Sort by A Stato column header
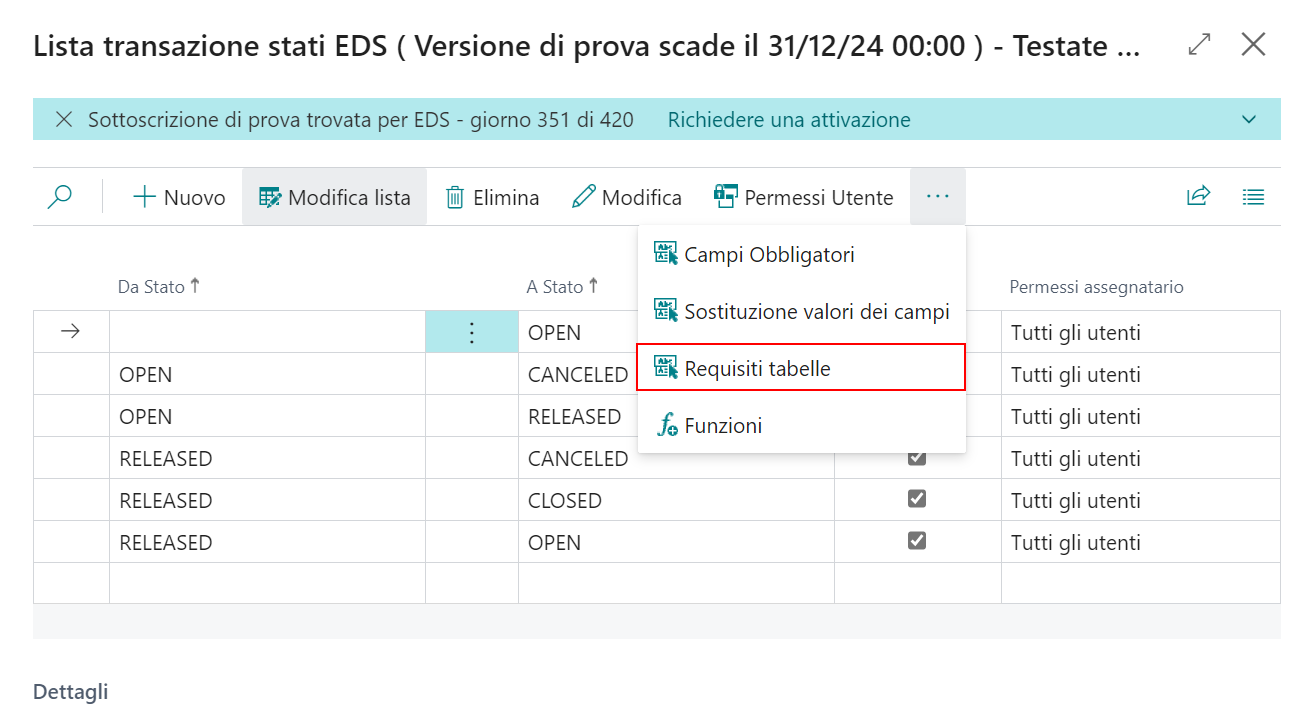The width and height of the screenshot is (1306, 720). (x=562, y=287)
